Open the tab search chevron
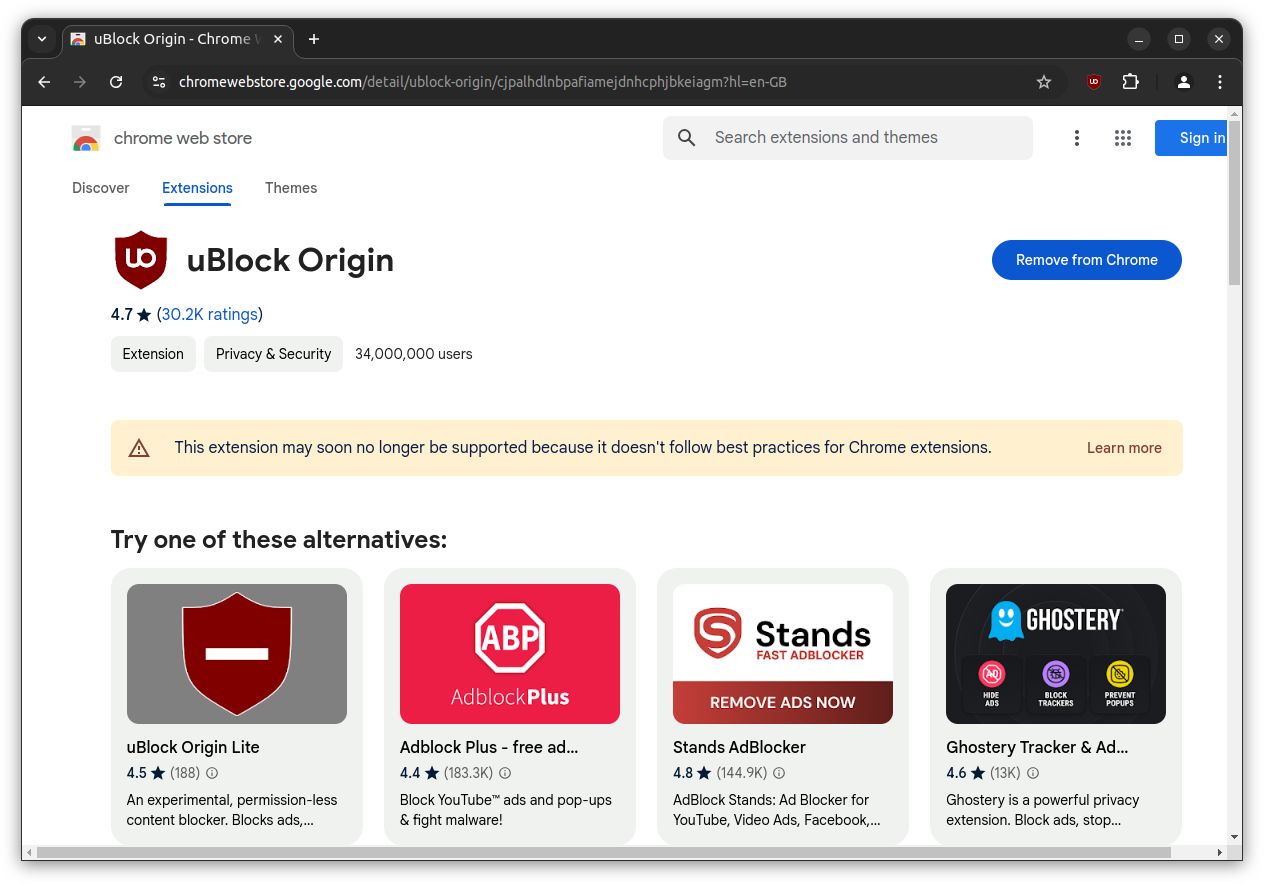 pos(42,39)
